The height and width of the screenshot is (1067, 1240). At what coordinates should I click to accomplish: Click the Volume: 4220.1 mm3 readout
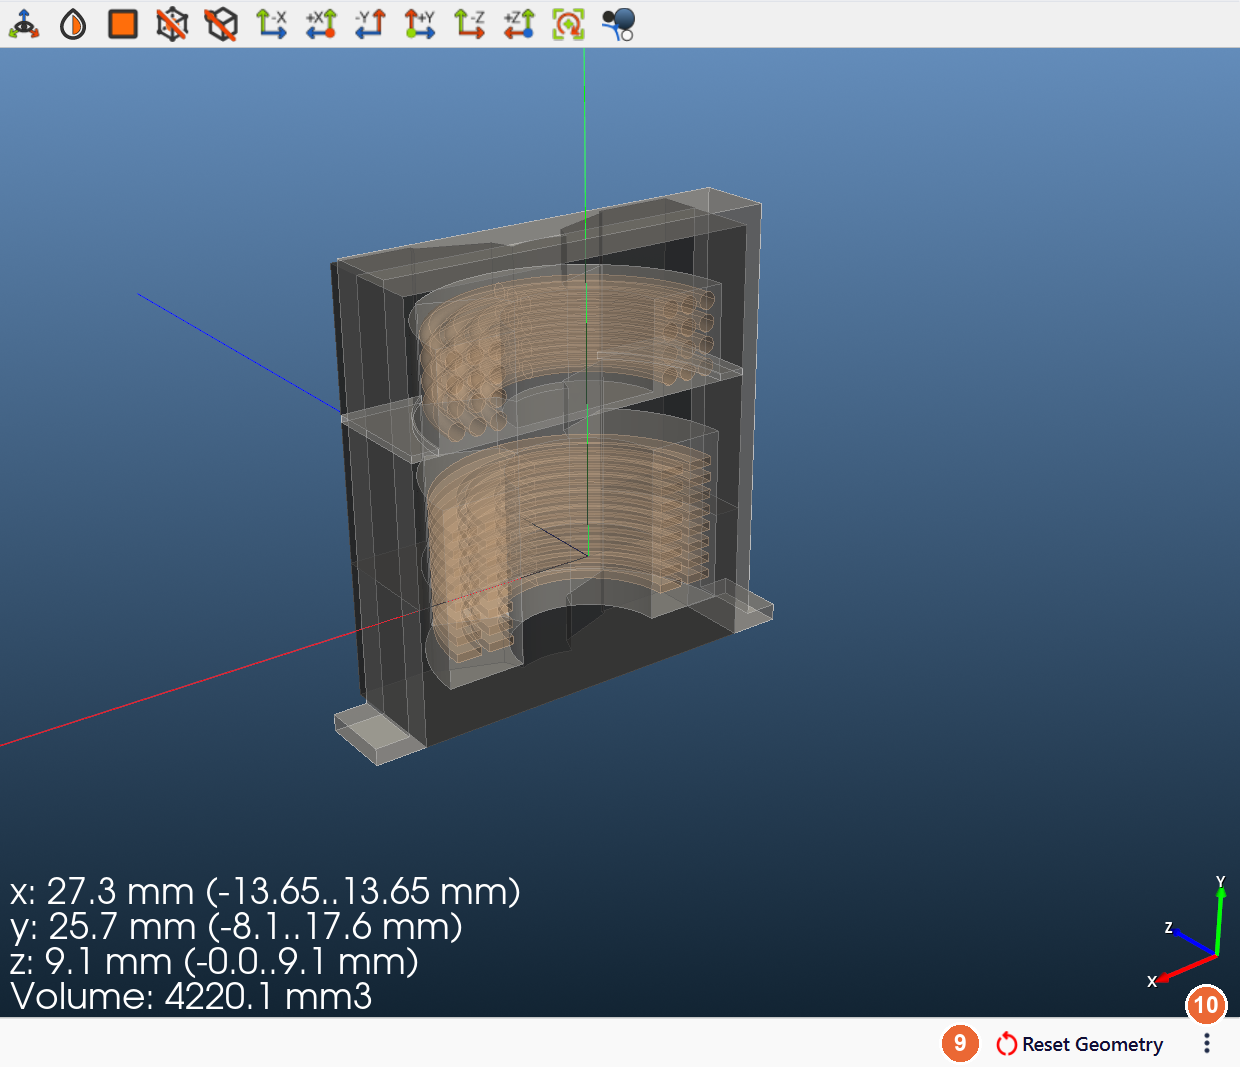click(191, 996)
